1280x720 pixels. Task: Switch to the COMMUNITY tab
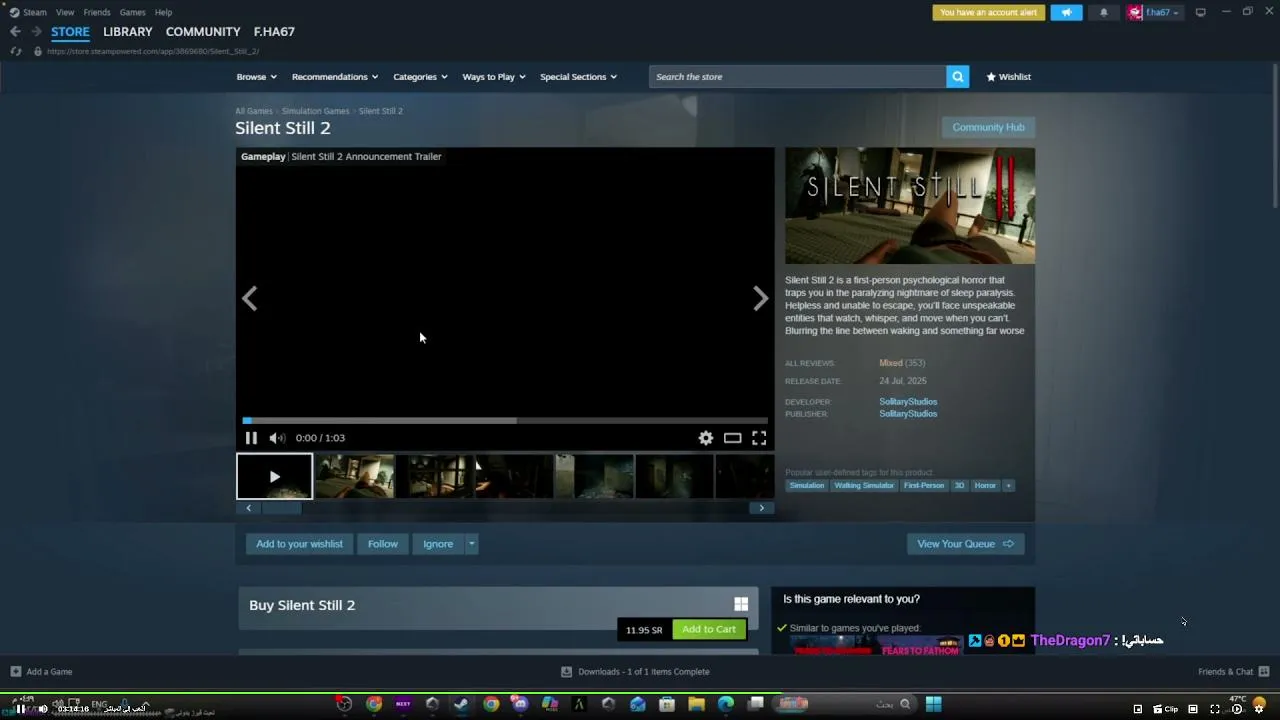tap(203, 32)
